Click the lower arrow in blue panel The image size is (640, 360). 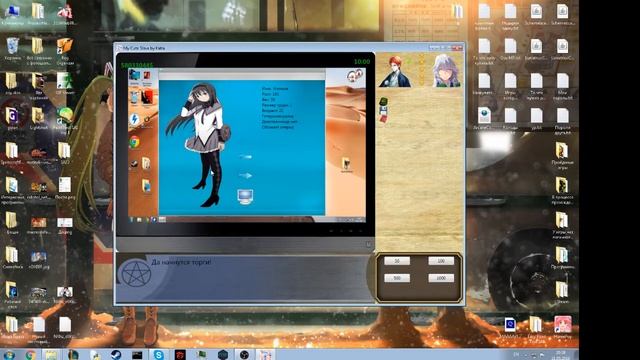tap(245, 176)
